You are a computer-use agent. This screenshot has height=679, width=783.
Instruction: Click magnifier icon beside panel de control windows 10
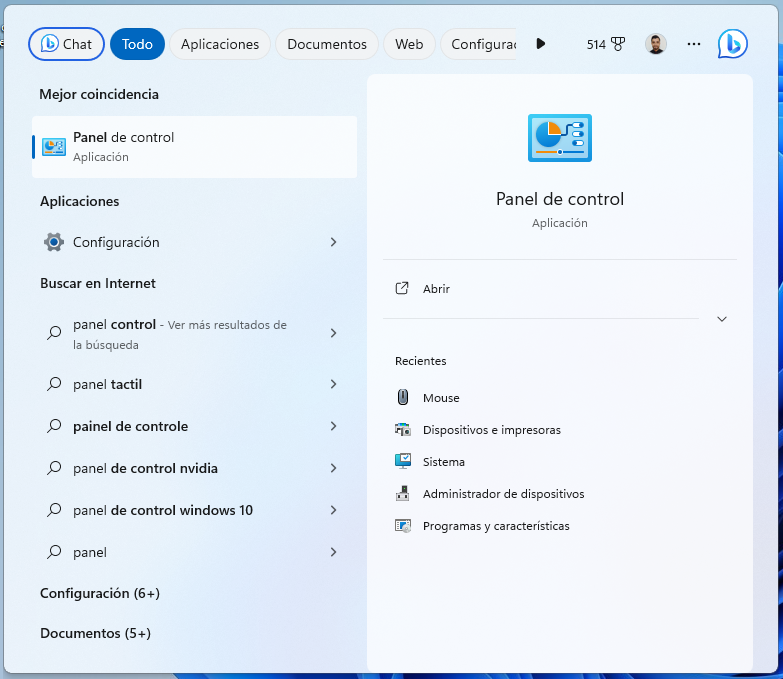tap(54, 510)
